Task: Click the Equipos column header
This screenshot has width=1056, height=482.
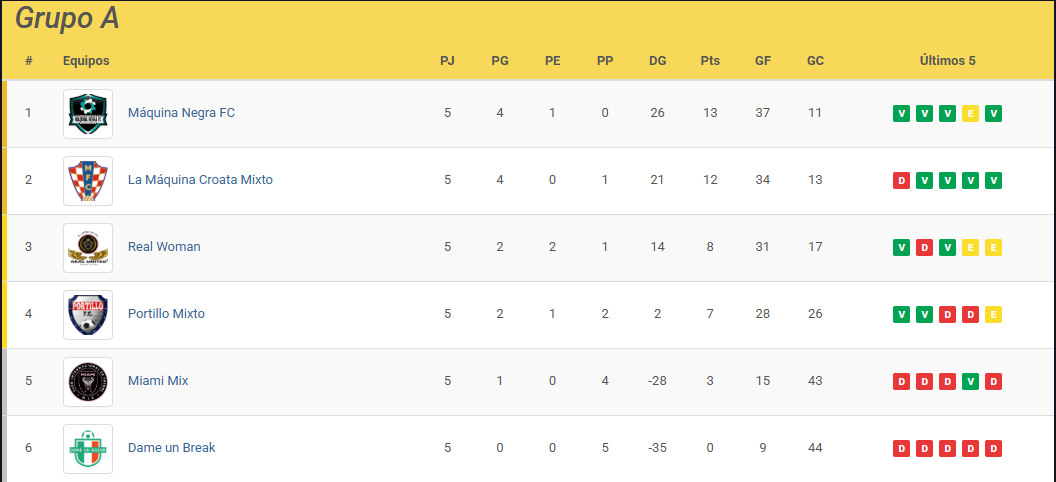Action: pos(86,61)
